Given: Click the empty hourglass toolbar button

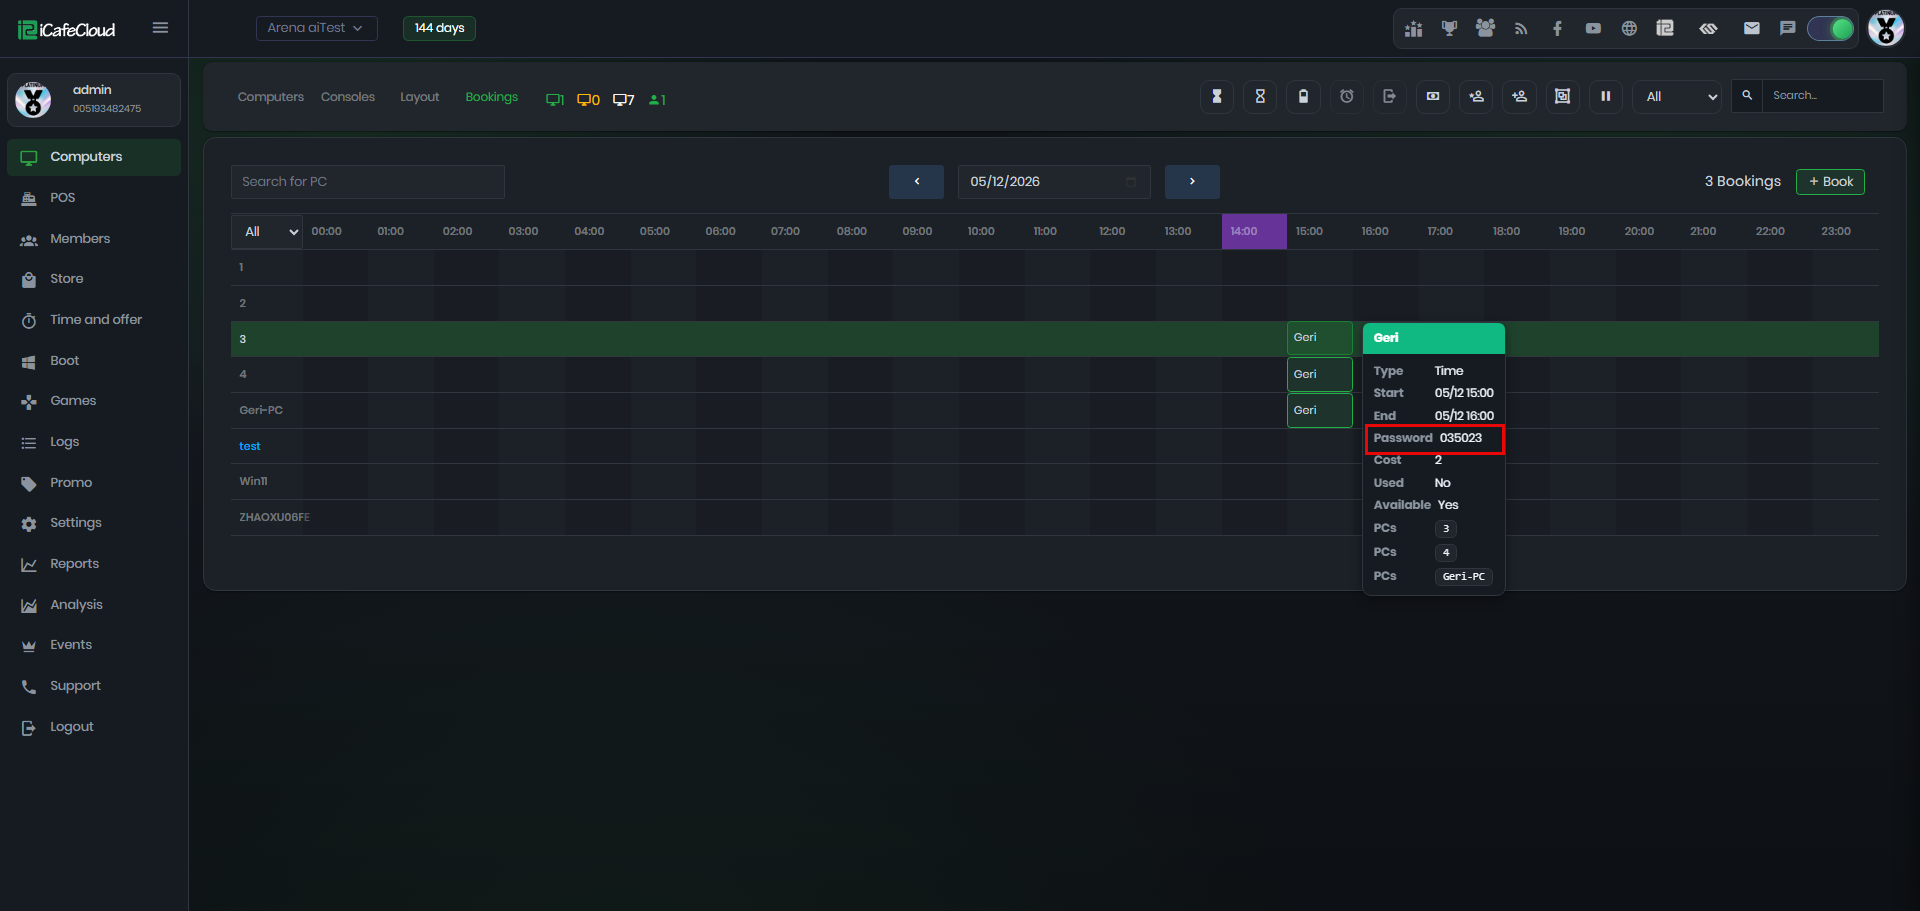Looking at the screenshot, I should point(1260,96).
